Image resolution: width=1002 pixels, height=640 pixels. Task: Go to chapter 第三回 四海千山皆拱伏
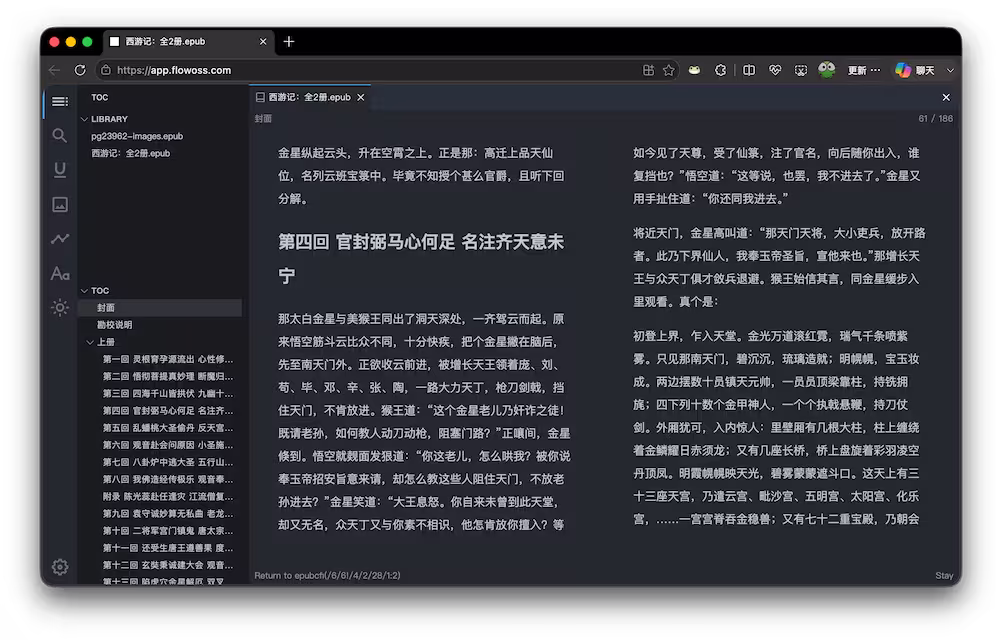click(x=168, y=393)
